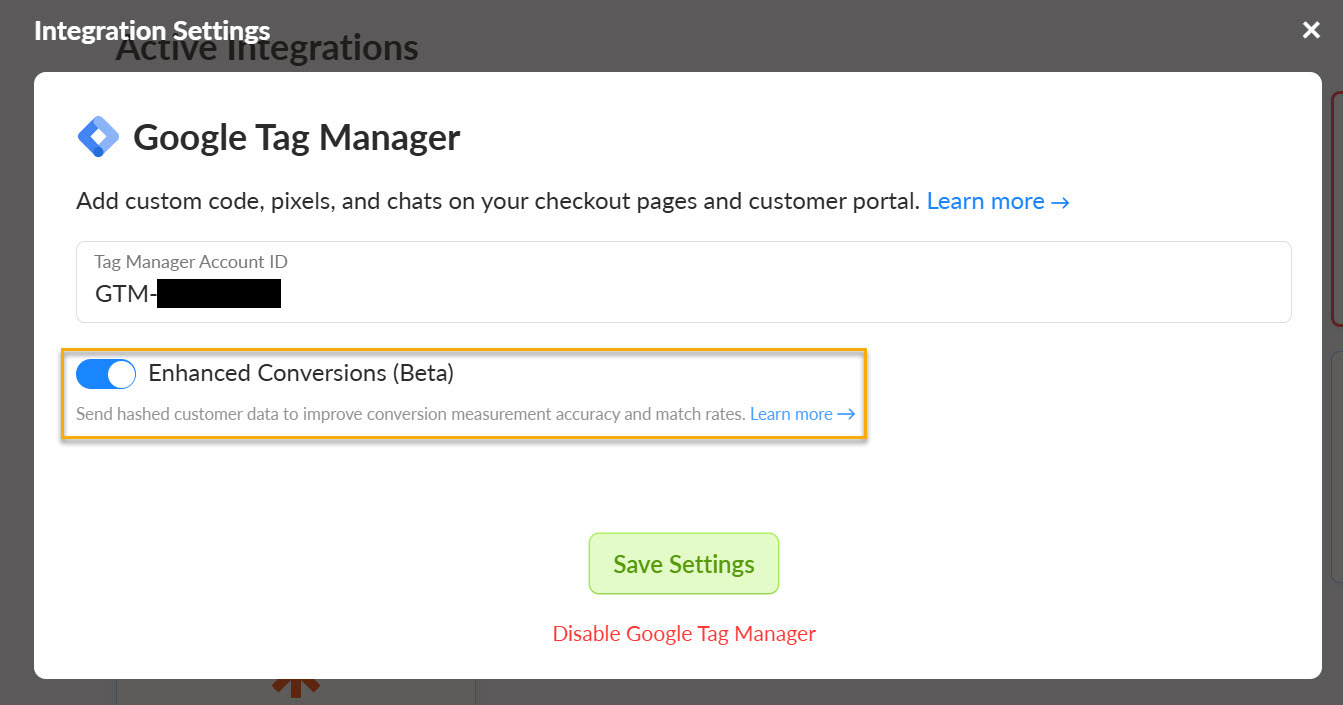Screen dimensions: 1343x705
Task: Click Disable Google Tag Manager link
Action: pyautogui.click(x=684, y=634)
